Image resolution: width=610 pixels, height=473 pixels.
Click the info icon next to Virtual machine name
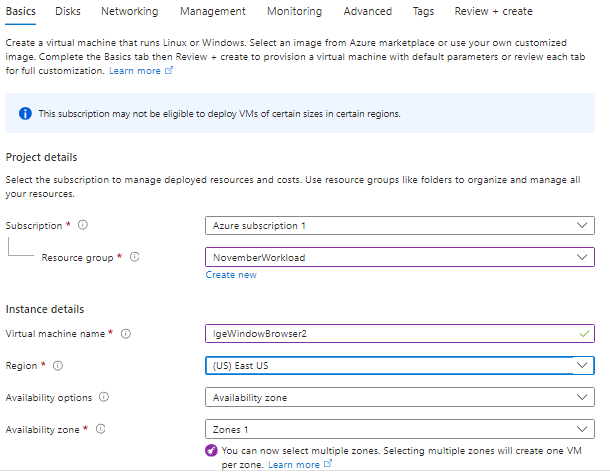coord(127,334)
